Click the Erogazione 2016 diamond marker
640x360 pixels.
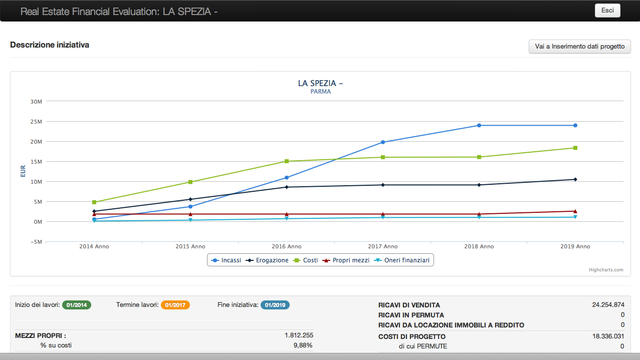pos(287,187)
